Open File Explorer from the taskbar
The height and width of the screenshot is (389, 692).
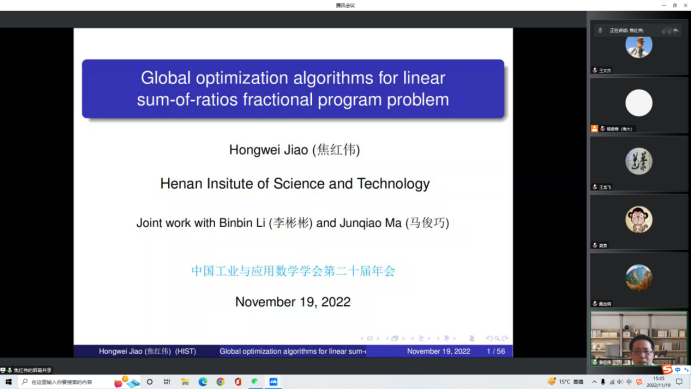[185, 382]
